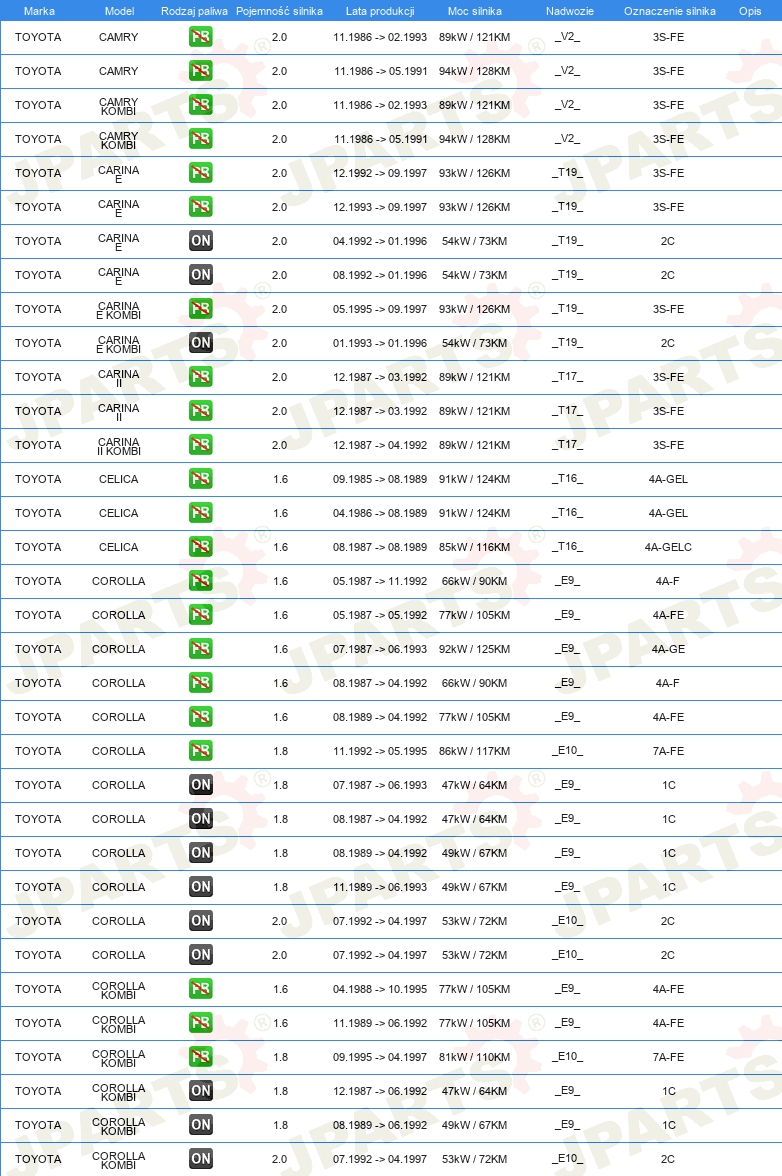Image resolution: width=782 pixels, height=1176 pixels.
Task: Select the date range 08.1987 -> 08.1989
Action: (380, 547)
